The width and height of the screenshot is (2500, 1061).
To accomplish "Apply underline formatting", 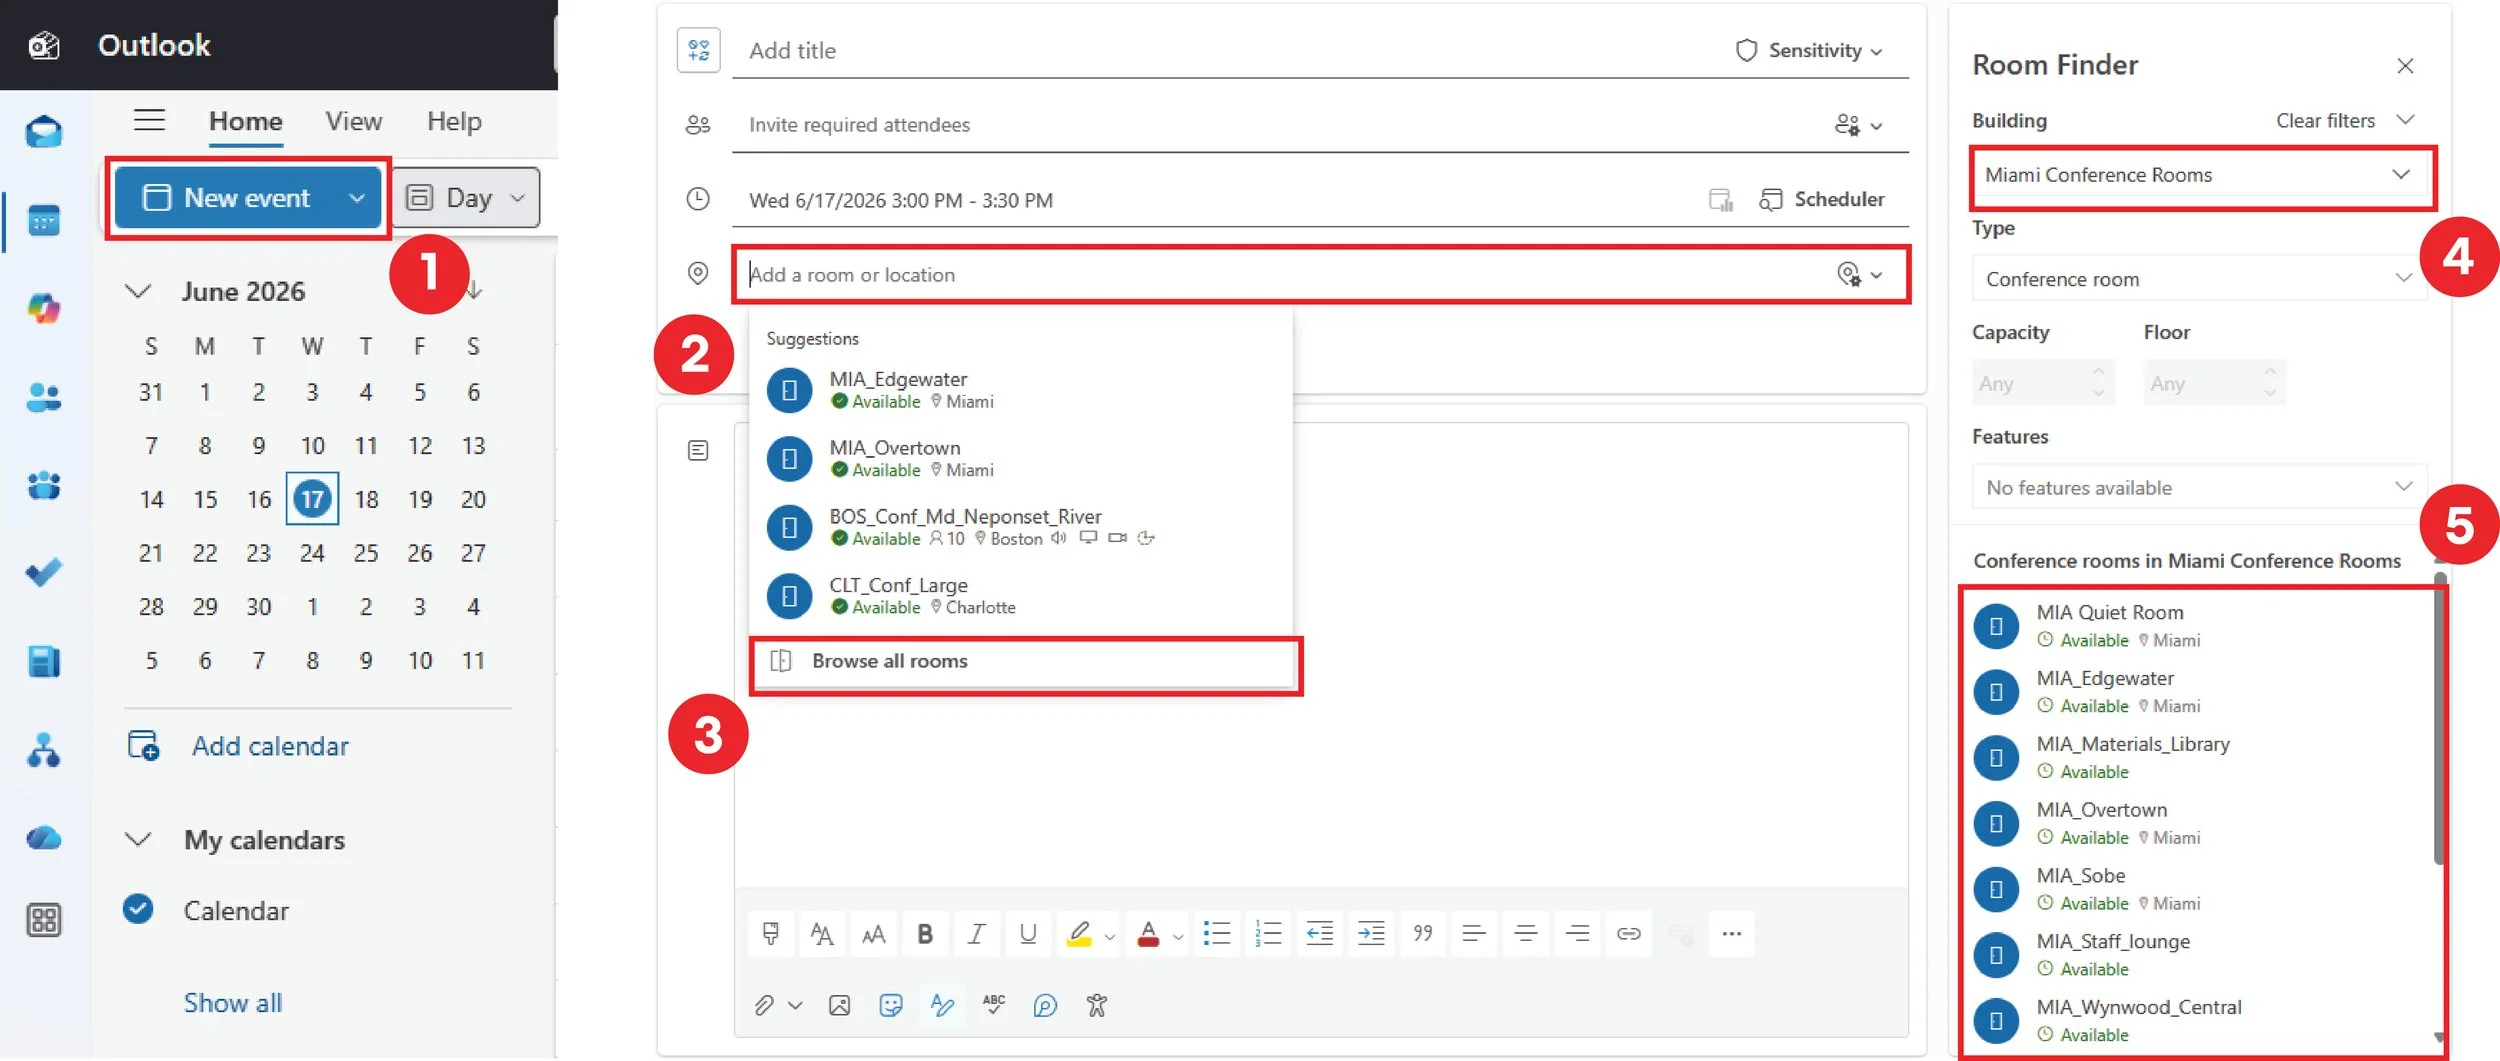I will (x=1028, y=934).
